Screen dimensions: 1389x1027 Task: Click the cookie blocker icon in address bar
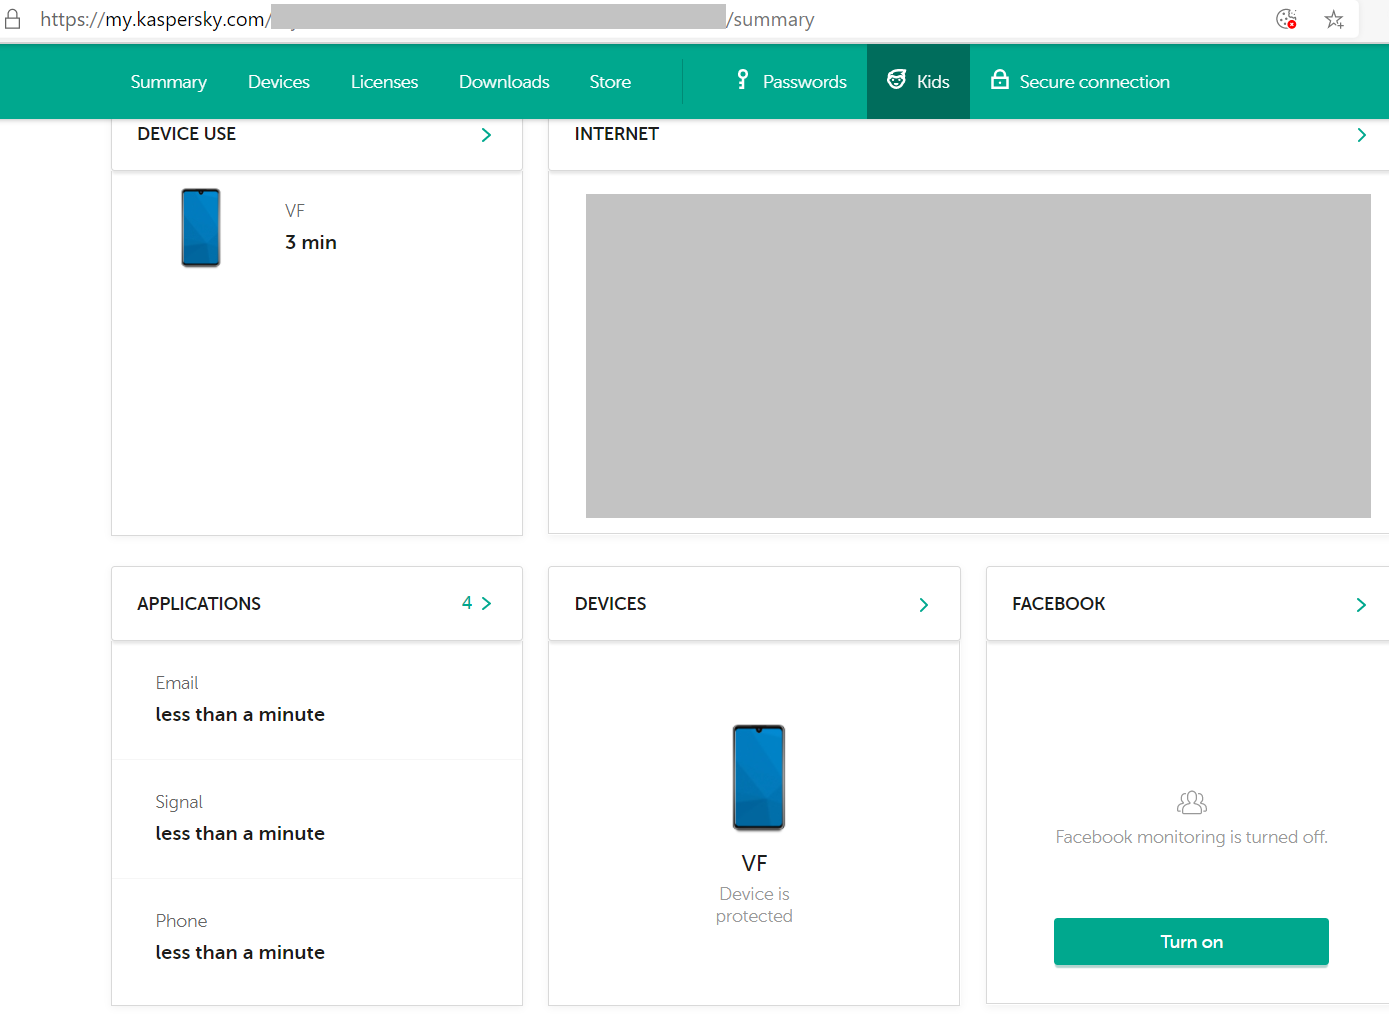point(1286,19)
